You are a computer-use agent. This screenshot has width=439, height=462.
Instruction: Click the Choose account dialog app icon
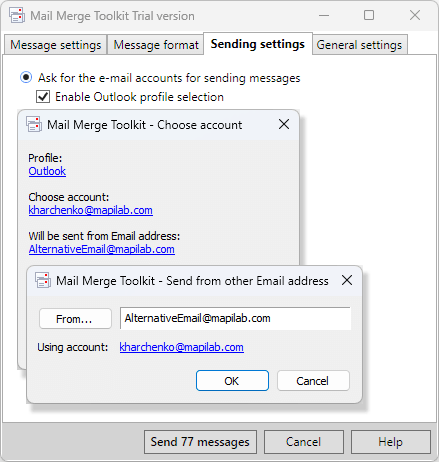pos(34,125)
